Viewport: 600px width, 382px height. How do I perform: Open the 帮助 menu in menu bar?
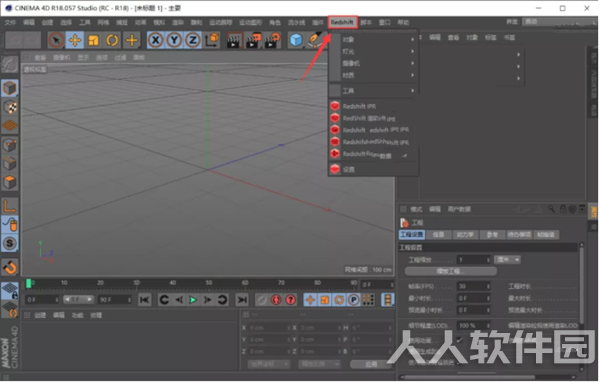coord(403,22)
